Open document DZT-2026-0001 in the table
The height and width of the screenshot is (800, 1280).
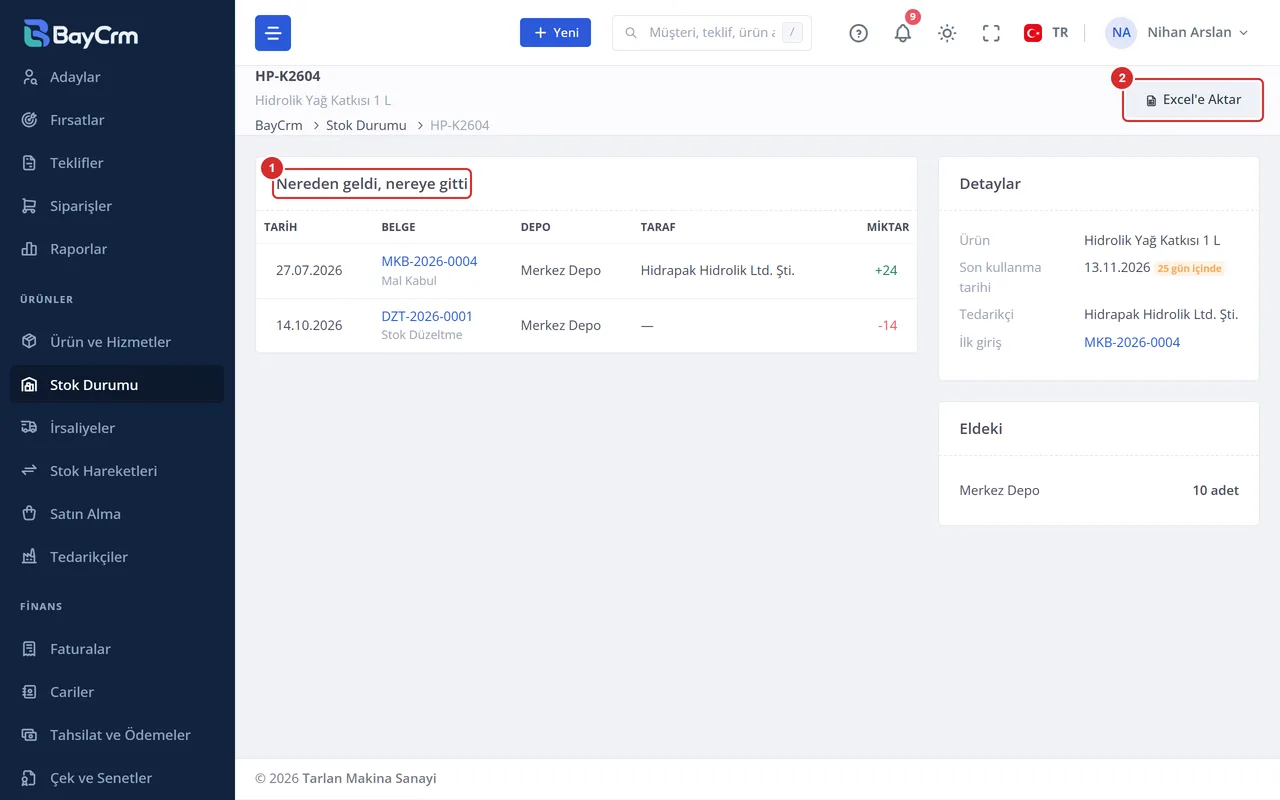click(x=427, y=316)
